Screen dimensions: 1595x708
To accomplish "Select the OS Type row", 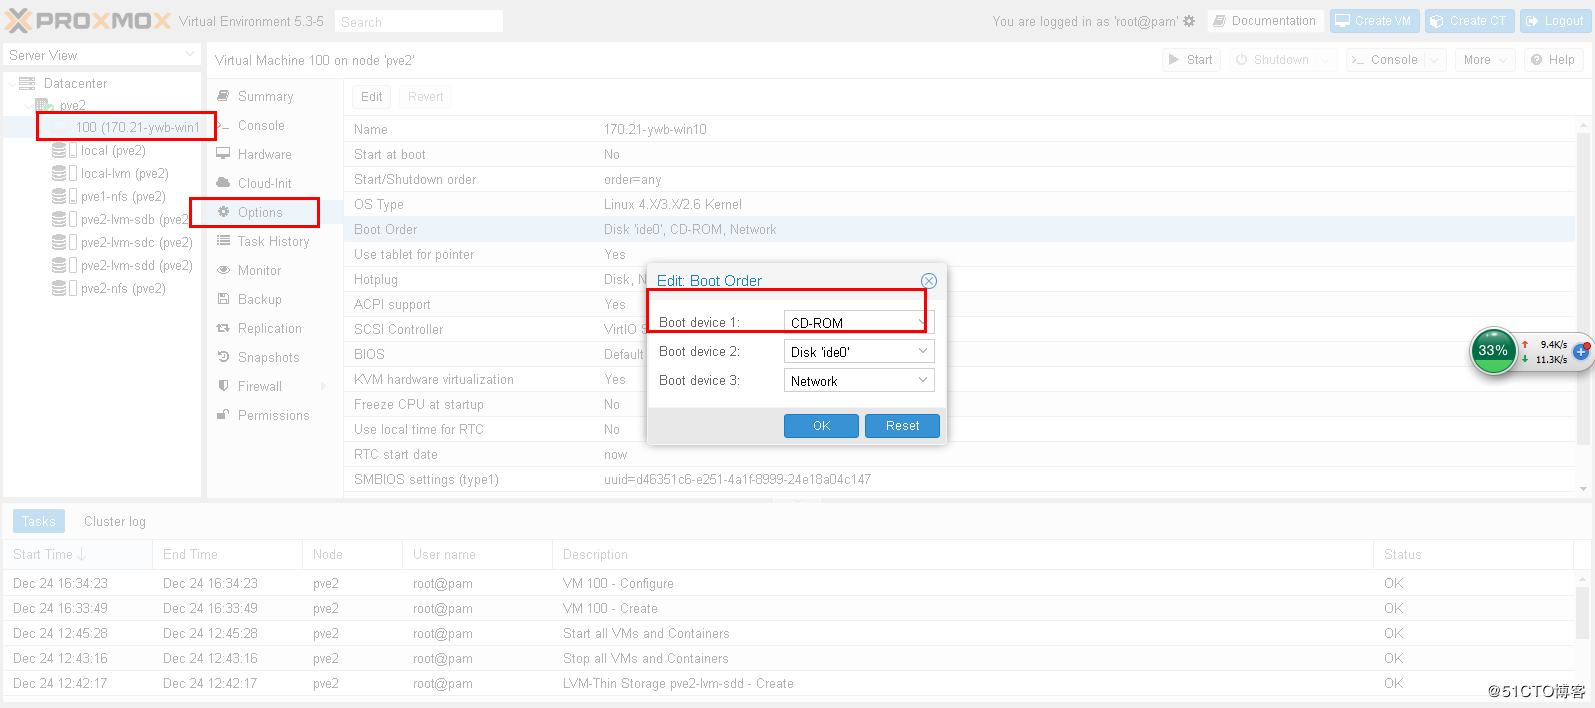I will click(x=959, y=205).
